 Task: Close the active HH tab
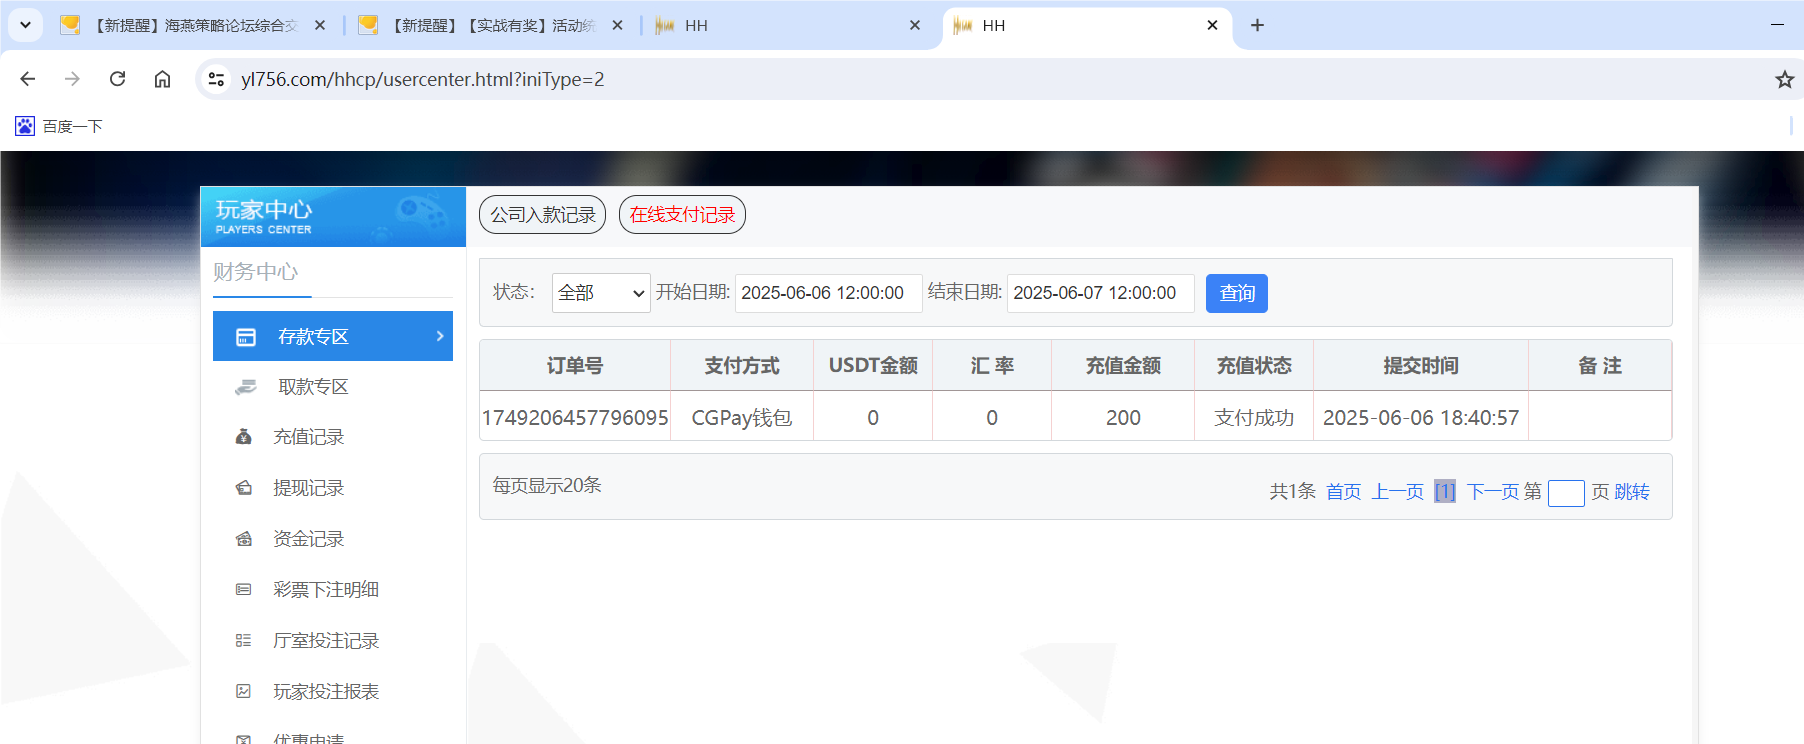pos(1212,25)
